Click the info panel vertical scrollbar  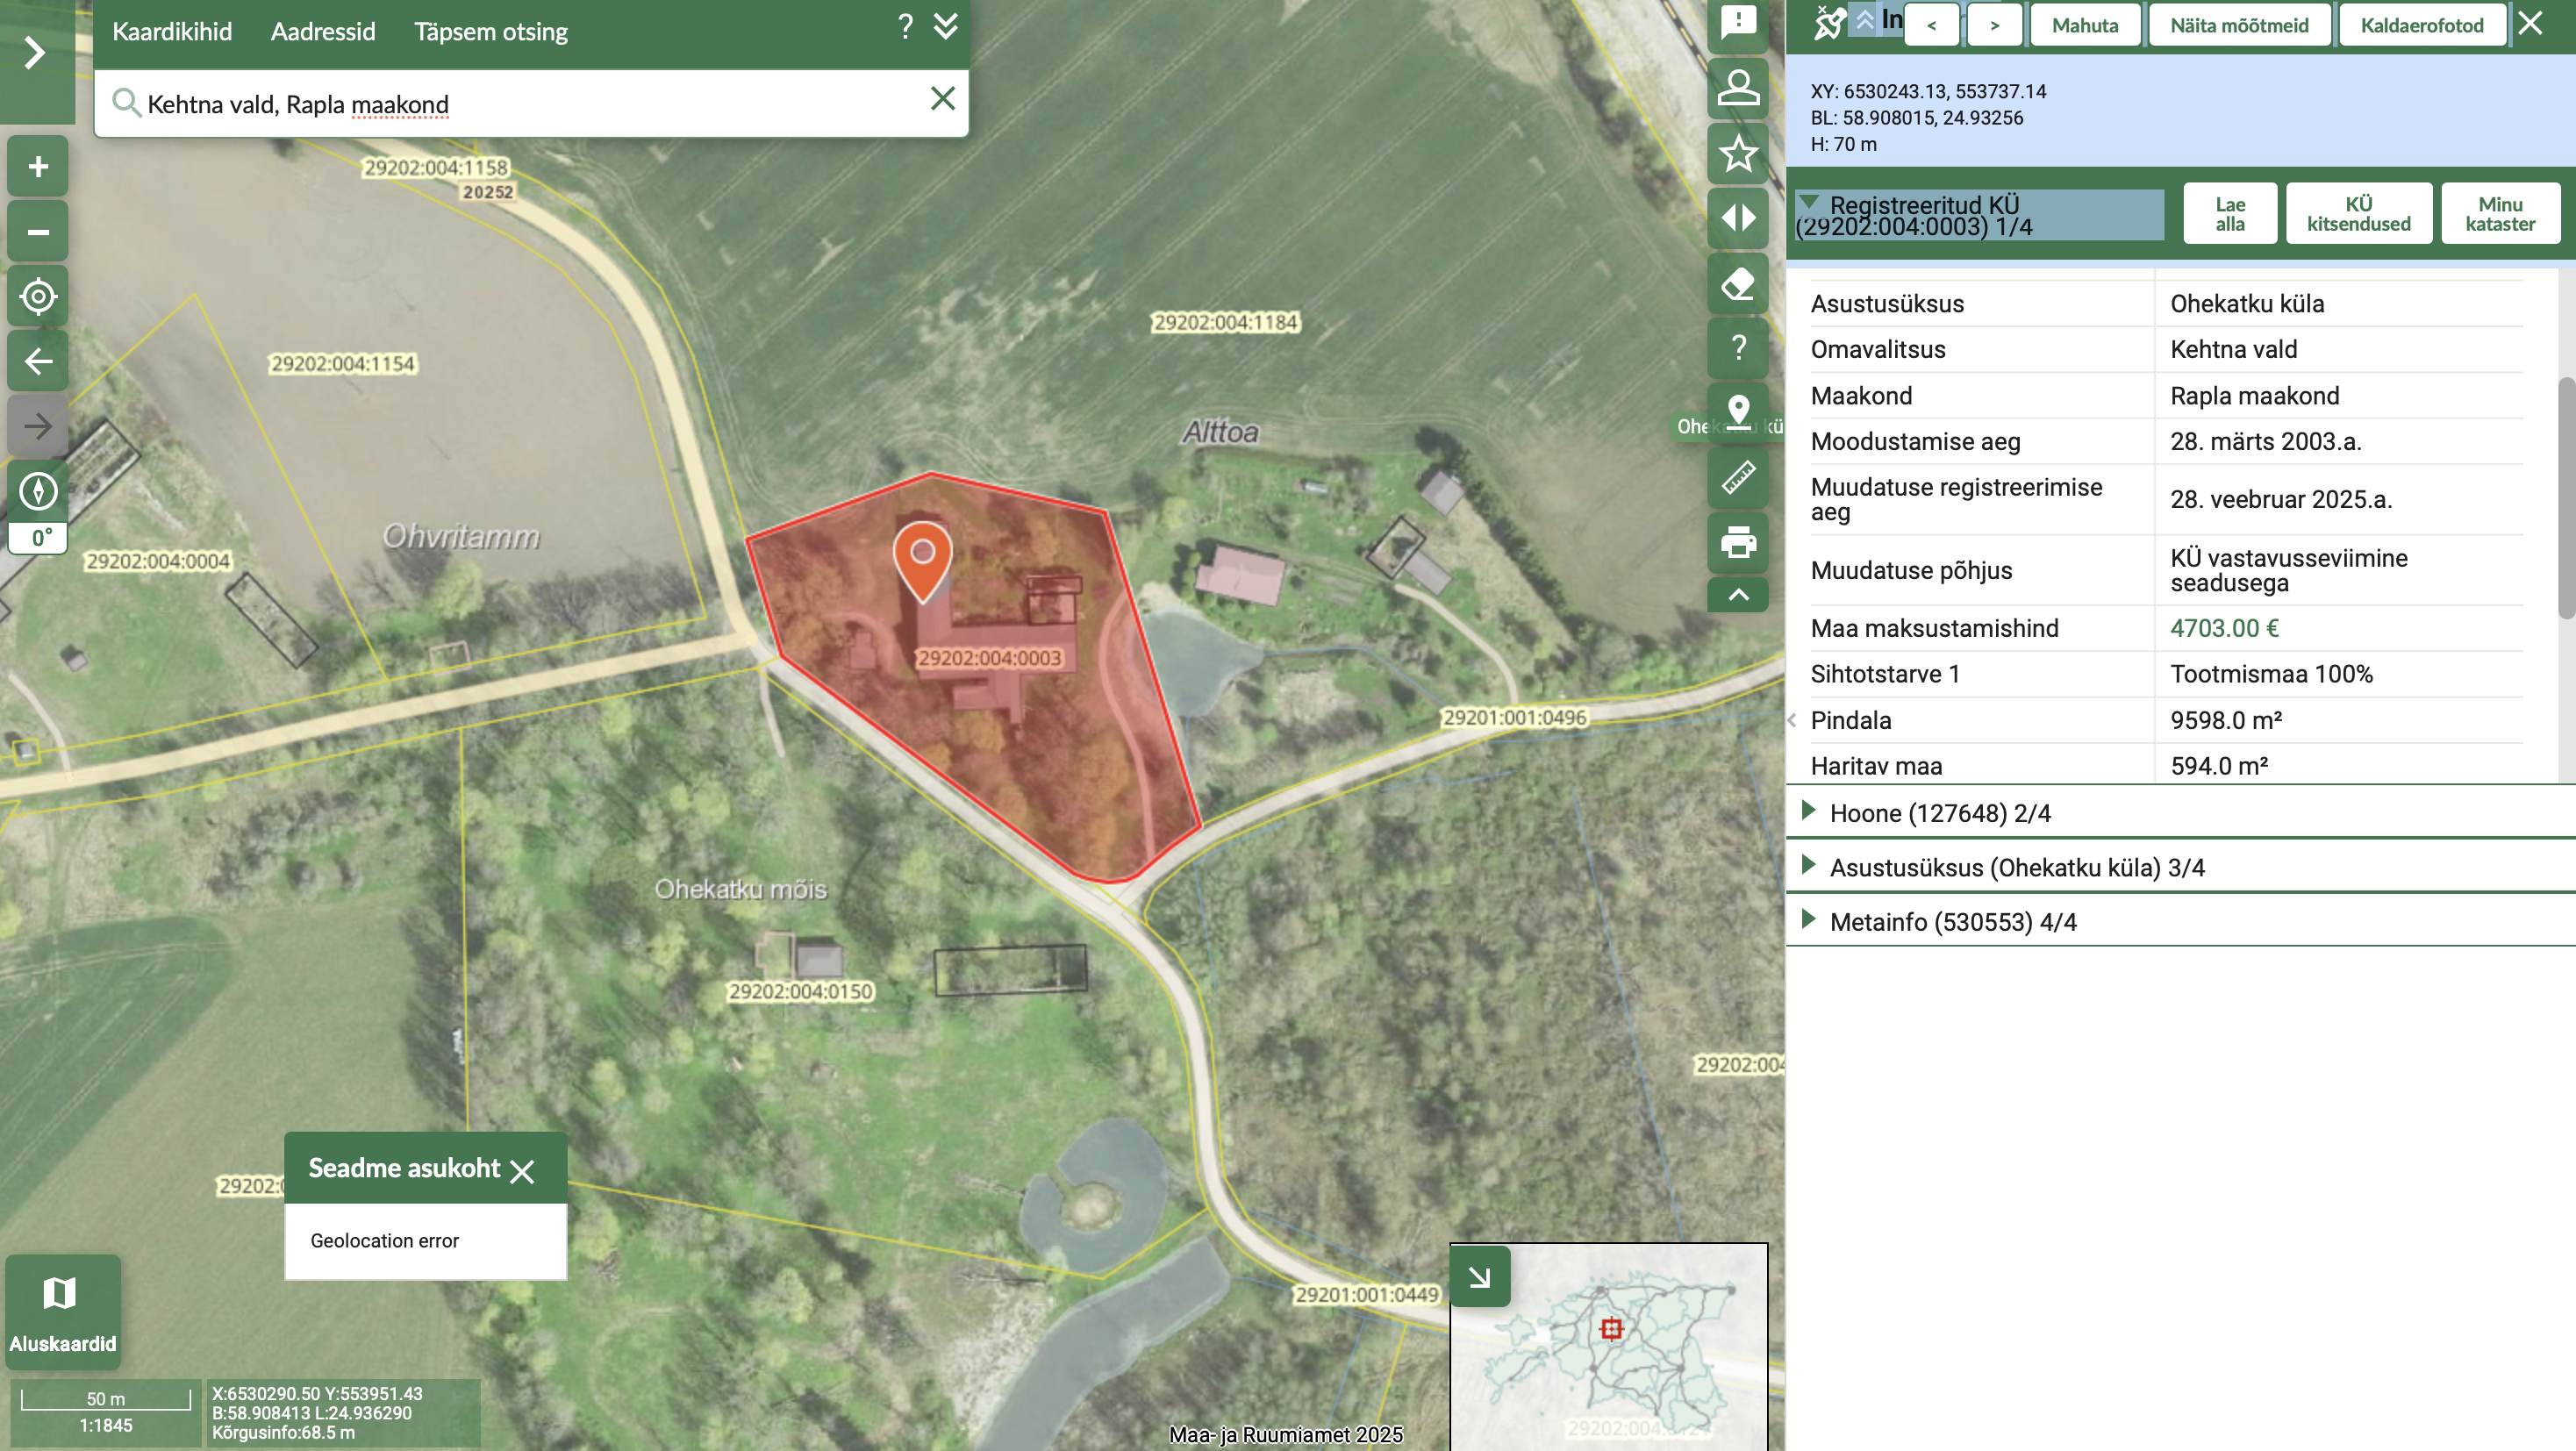click(x=2566, y=498)
